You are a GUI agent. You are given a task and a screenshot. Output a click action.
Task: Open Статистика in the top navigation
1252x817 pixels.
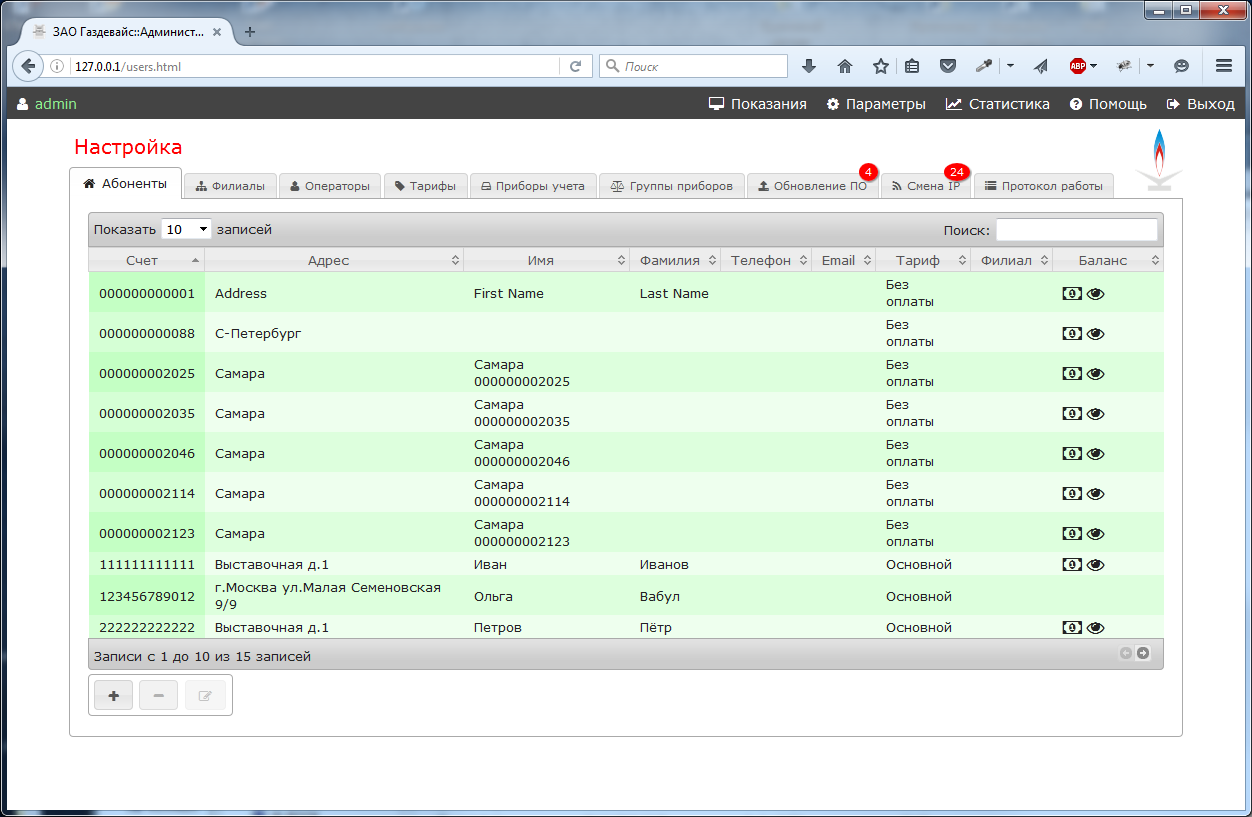coord(998,104)
